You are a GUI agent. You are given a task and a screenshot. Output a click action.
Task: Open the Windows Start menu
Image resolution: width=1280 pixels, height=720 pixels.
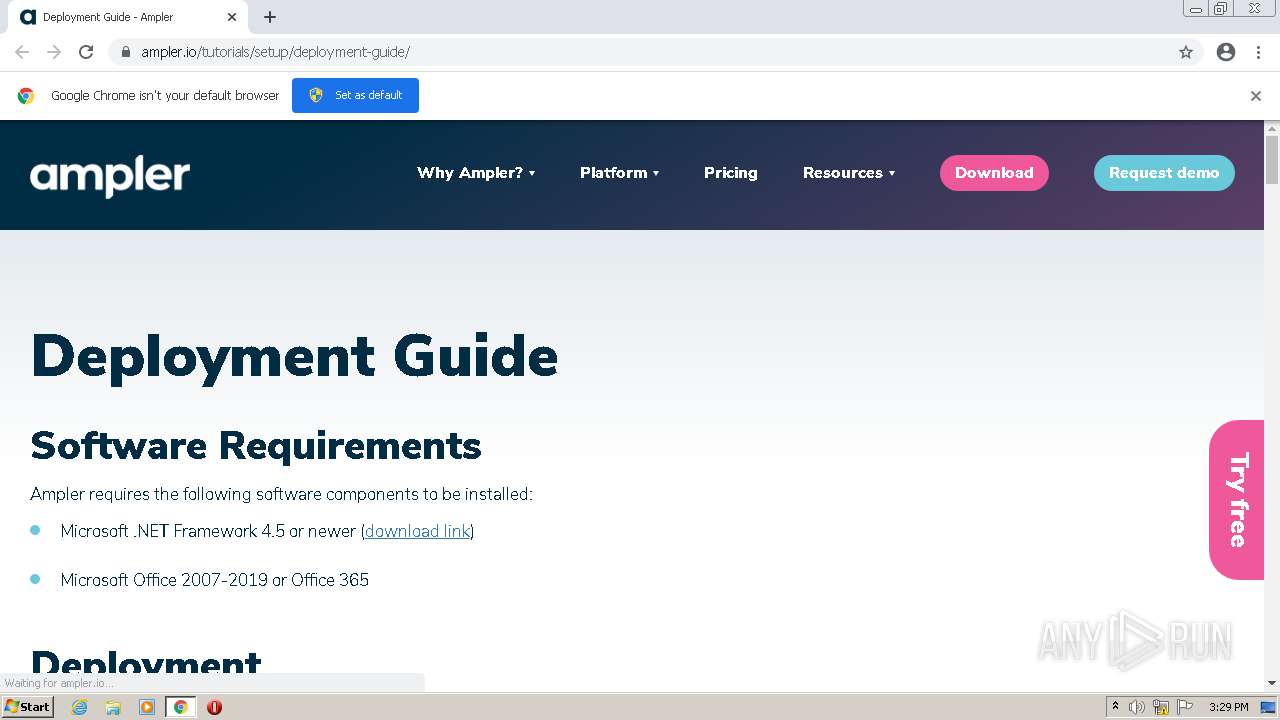28,707
